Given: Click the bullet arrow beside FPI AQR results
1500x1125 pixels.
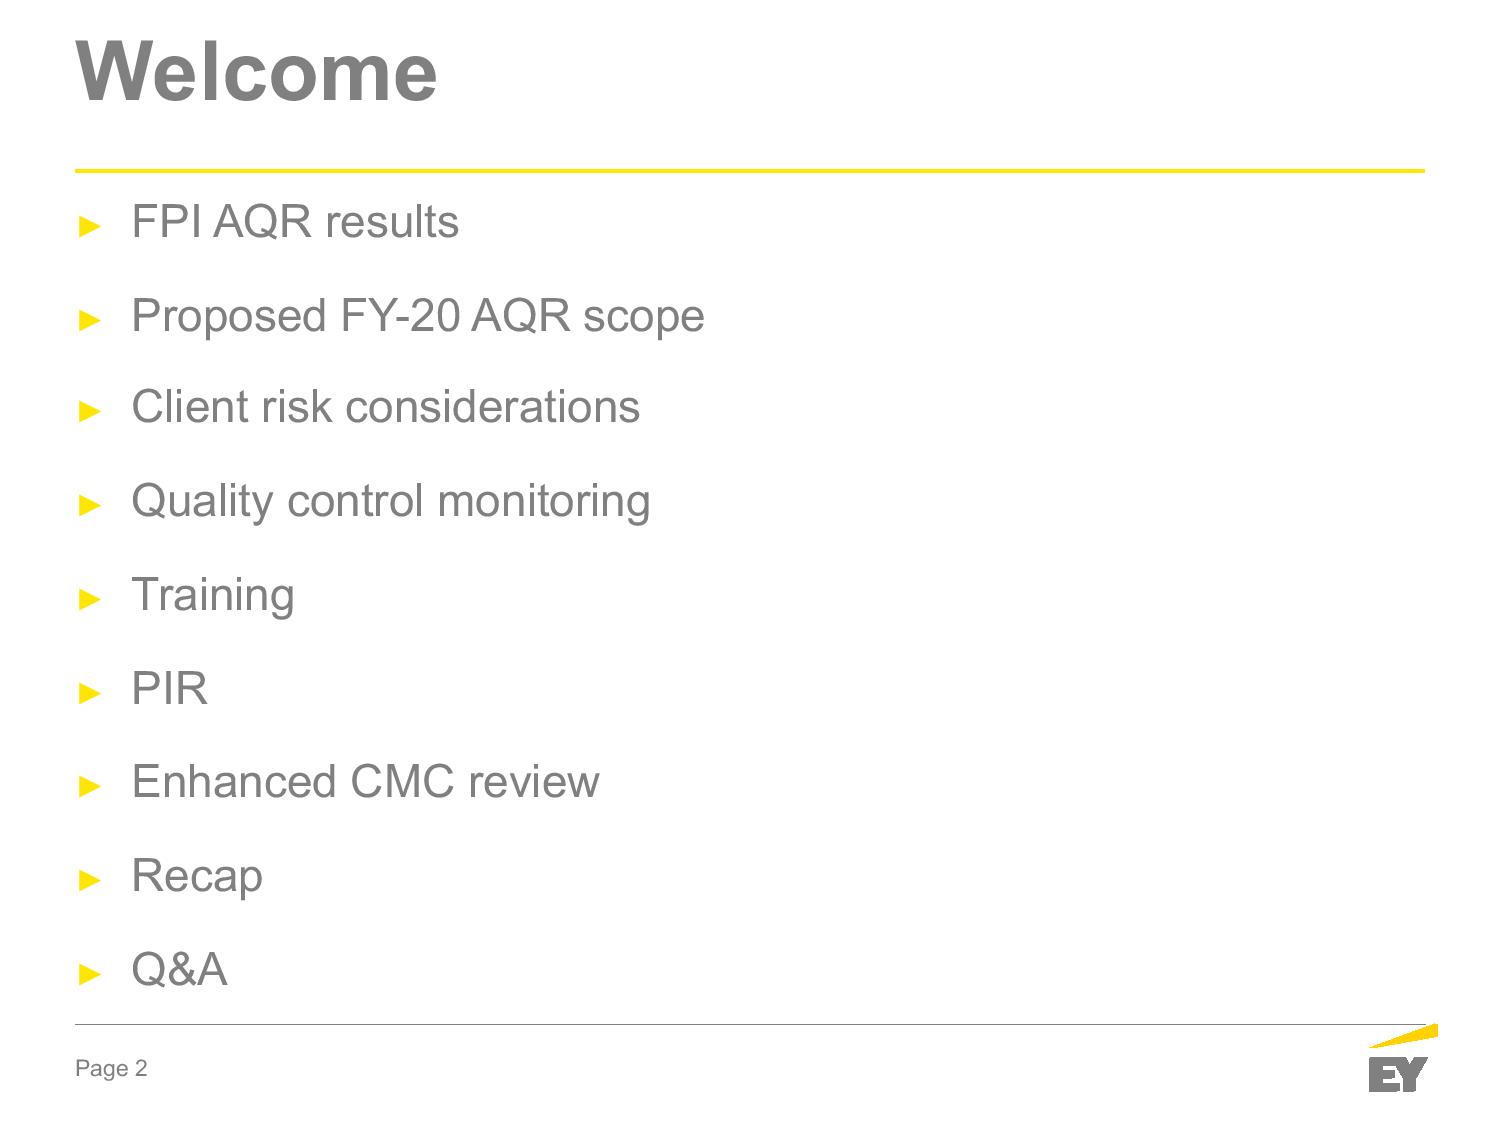Looking at the screenshot, I should [x=90, y=226].
